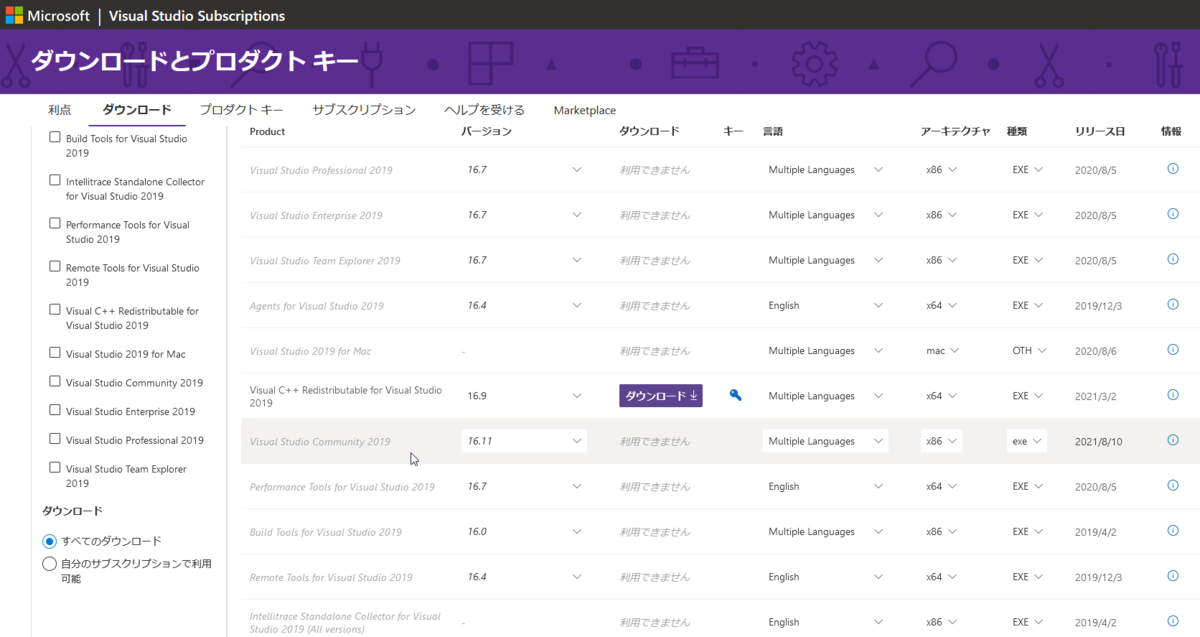Check Visual Studio Community 2019 filter

pyautogui.click(x=55, y=382)
